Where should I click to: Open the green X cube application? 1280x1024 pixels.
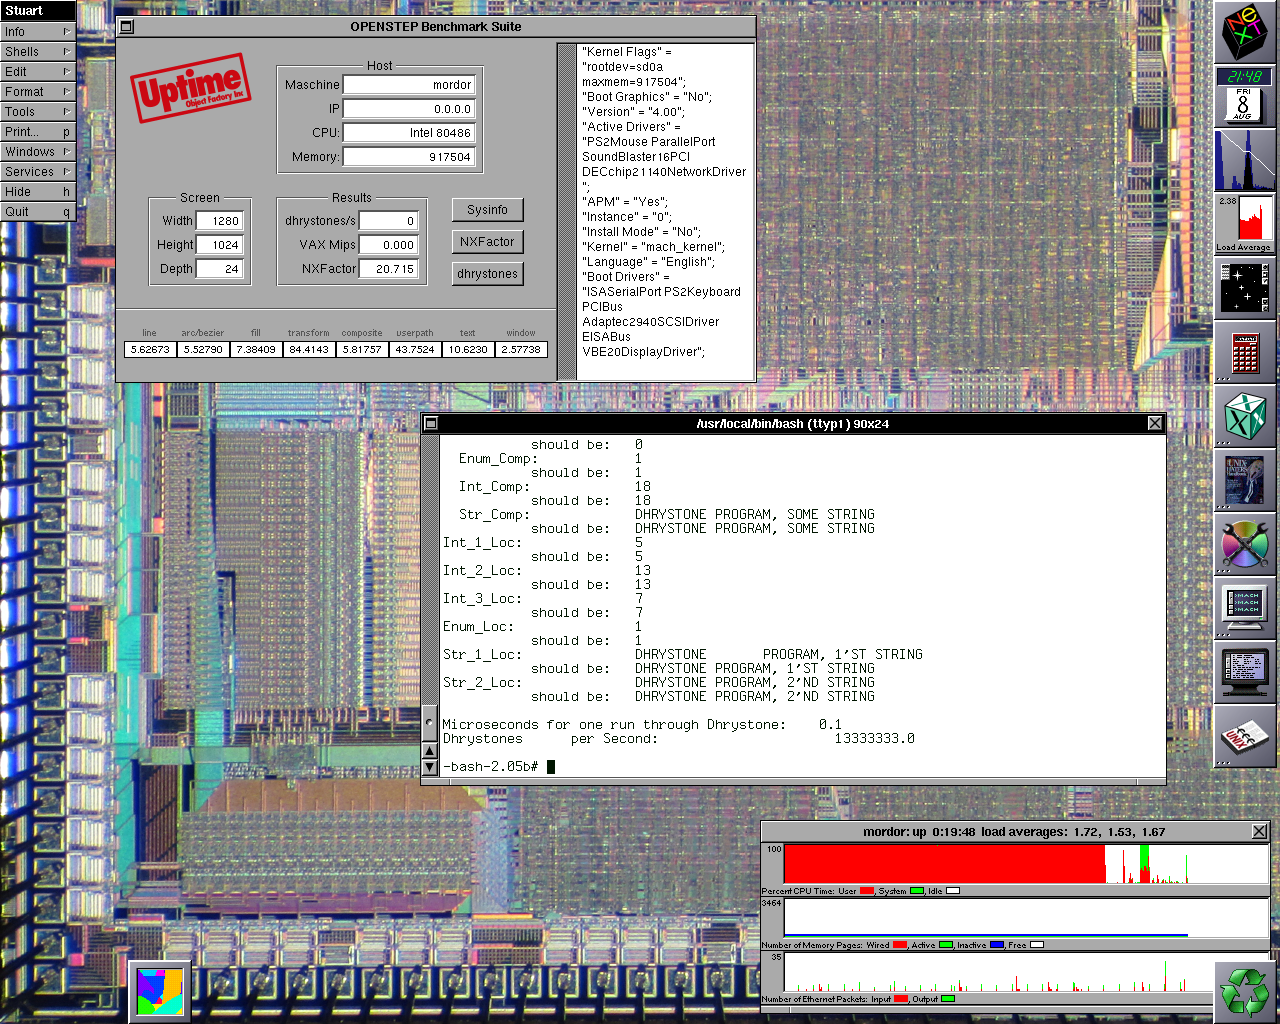[x=1245, y=416]
